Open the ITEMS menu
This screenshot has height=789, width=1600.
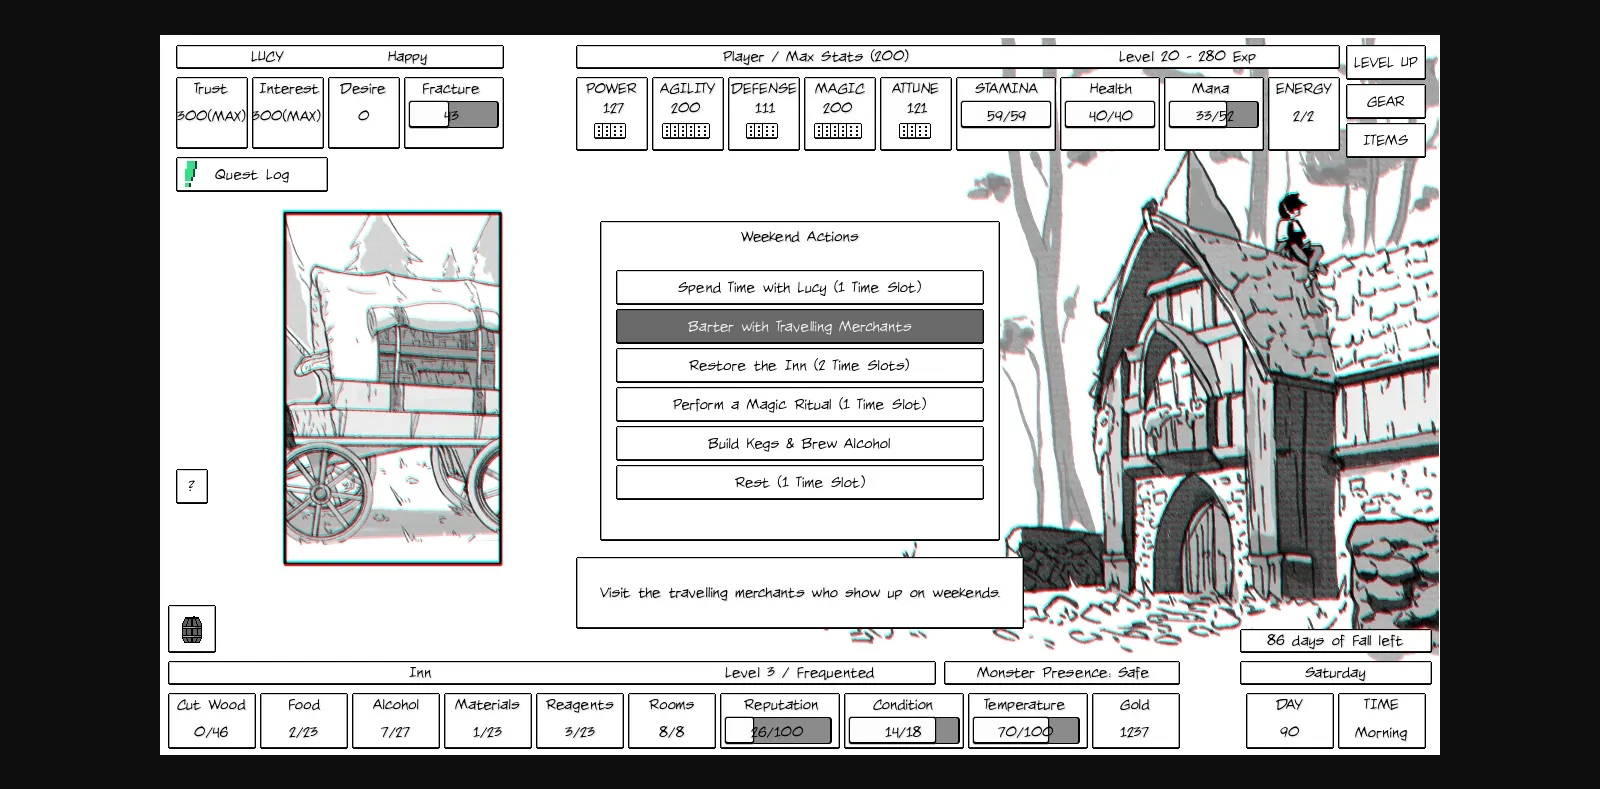pyautogui.click(x=1385, y=140)
